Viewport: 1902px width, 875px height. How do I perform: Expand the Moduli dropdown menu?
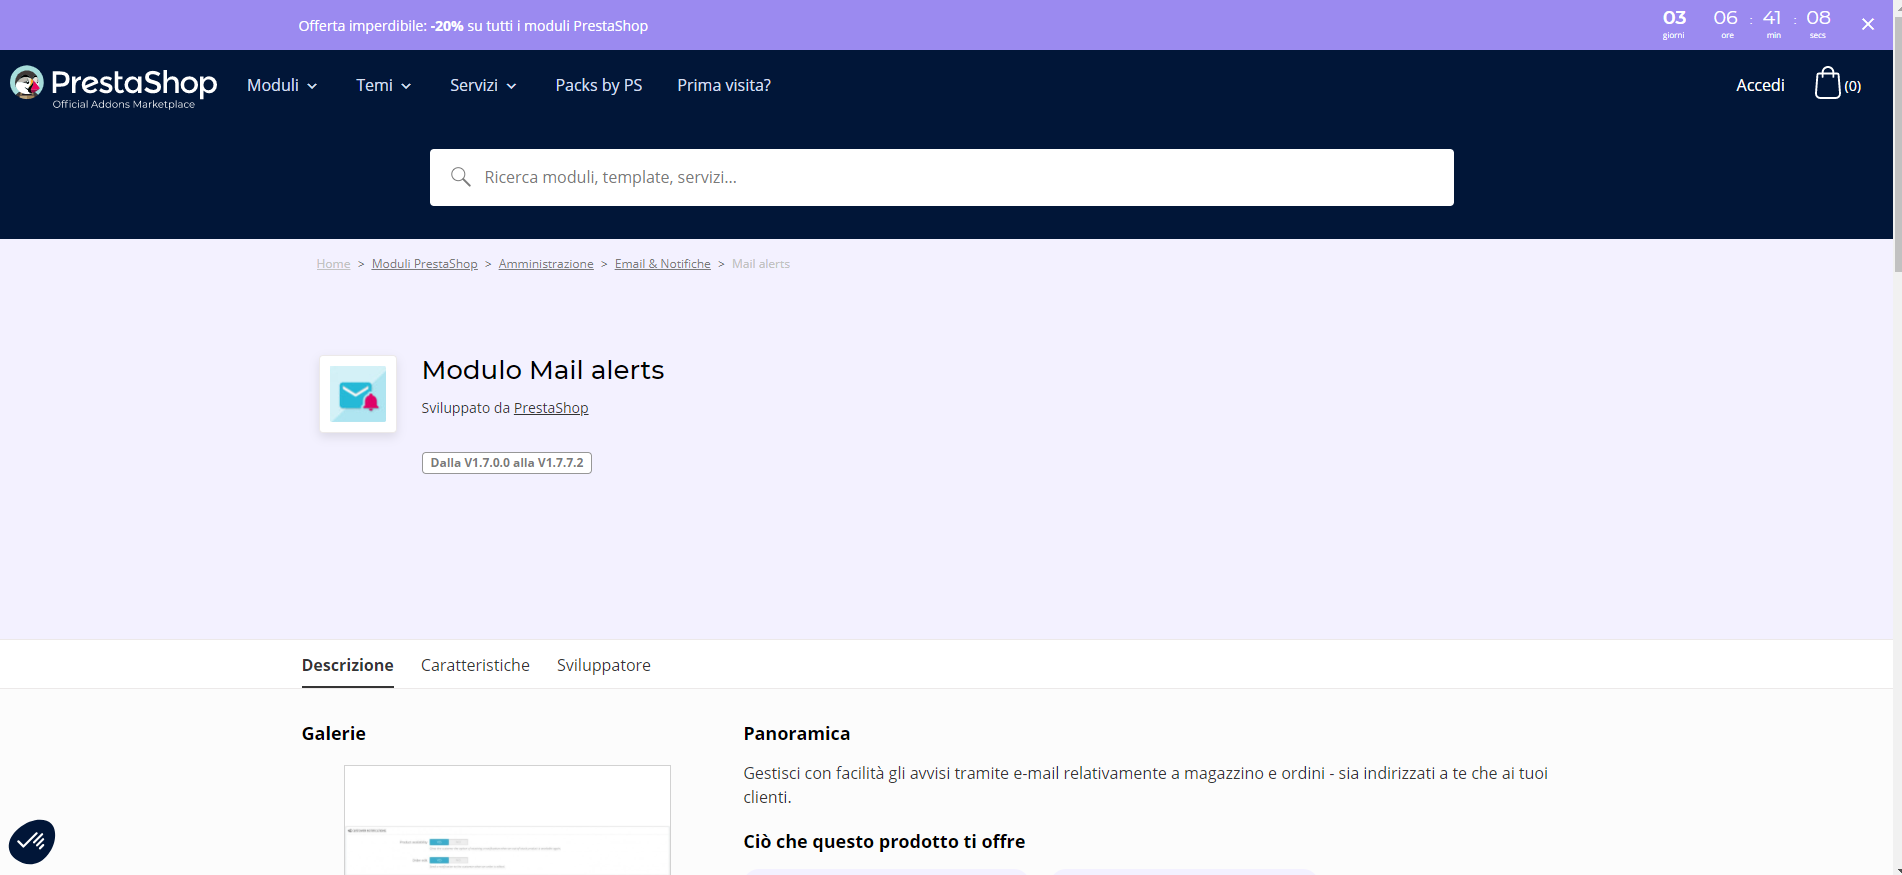click(282, 85)
